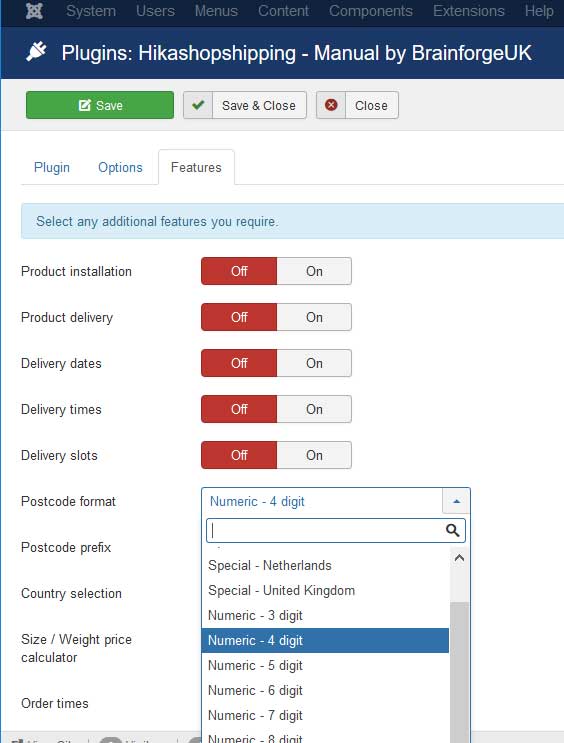Click the scrollbar up arrow in list

(459, 558)
